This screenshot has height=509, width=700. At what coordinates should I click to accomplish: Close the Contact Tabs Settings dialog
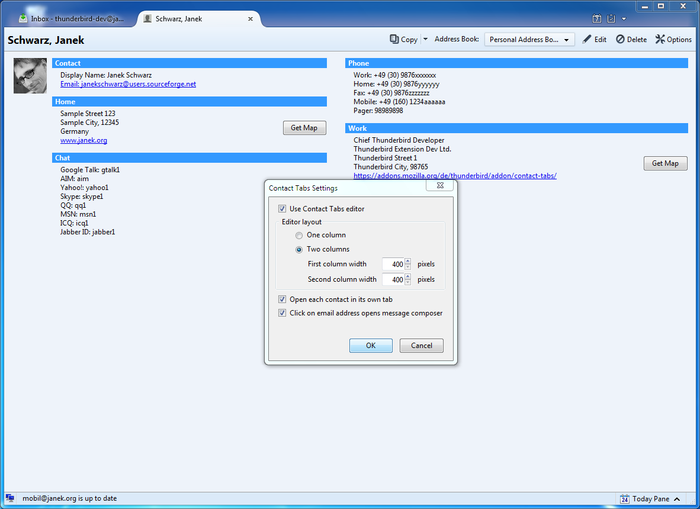coord(440,185)
